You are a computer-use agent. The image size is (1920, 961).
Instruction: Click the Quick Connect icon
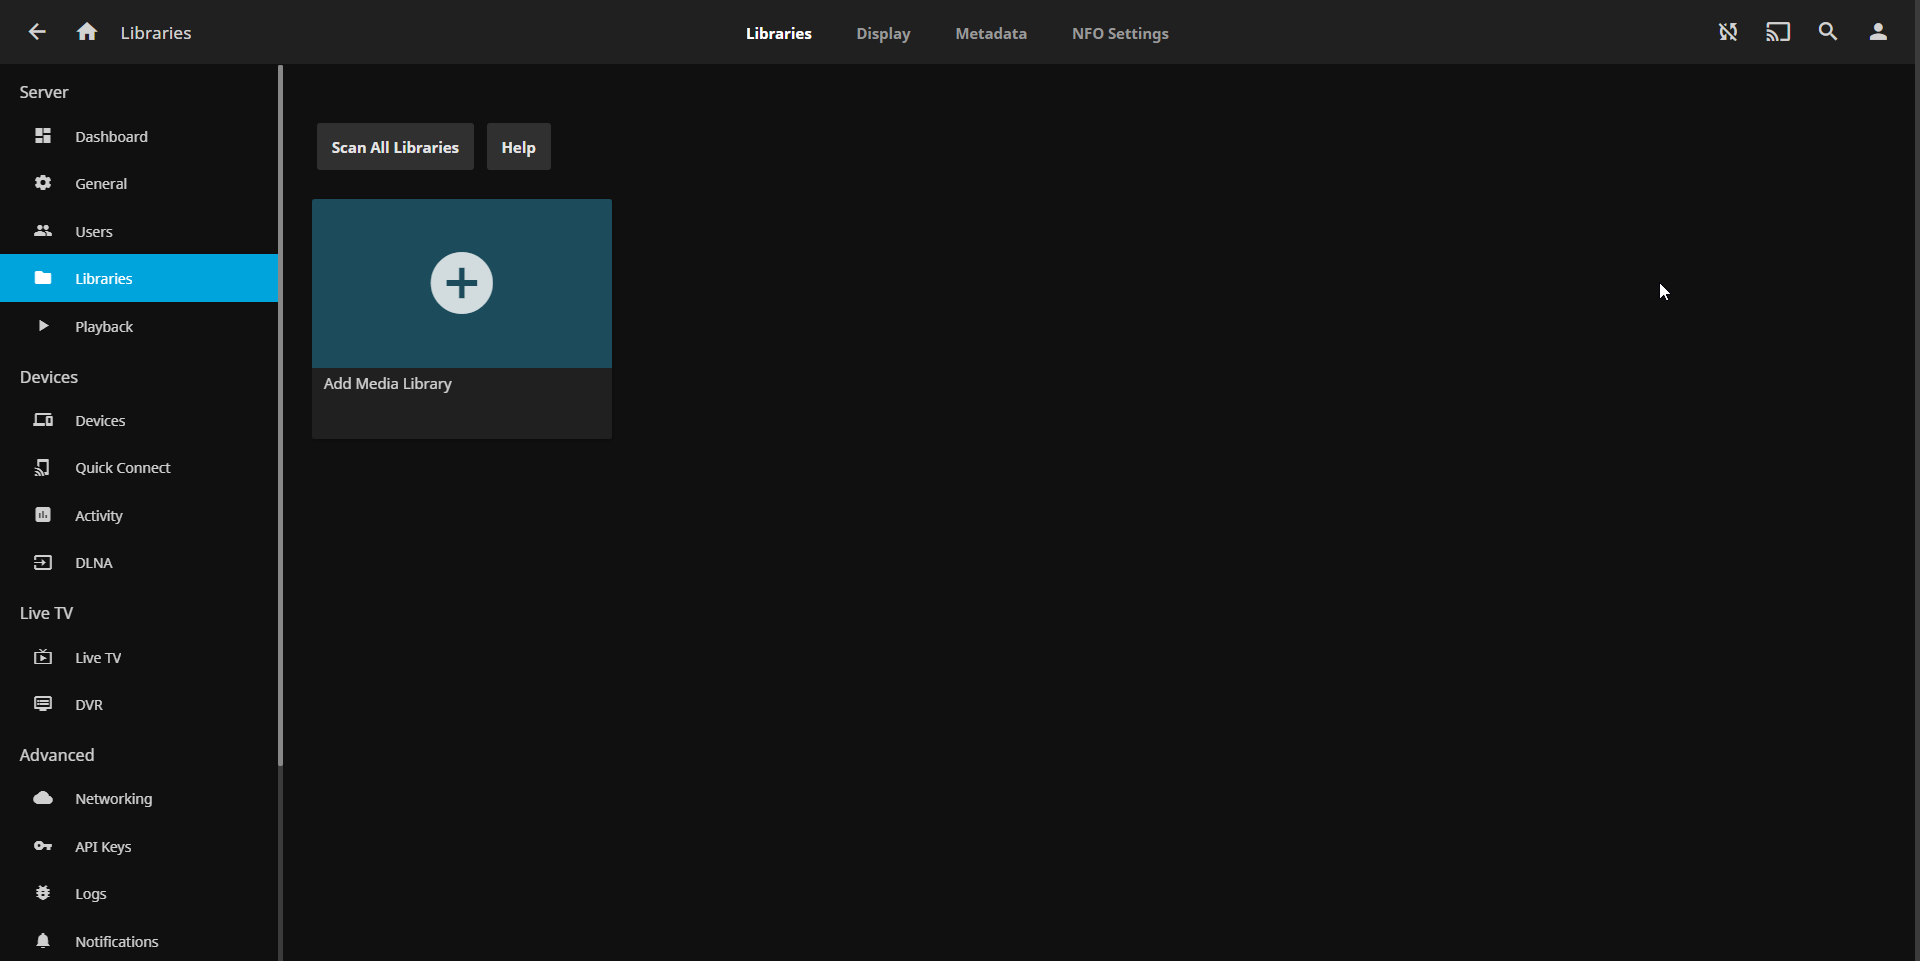click(x=43, y=467)
